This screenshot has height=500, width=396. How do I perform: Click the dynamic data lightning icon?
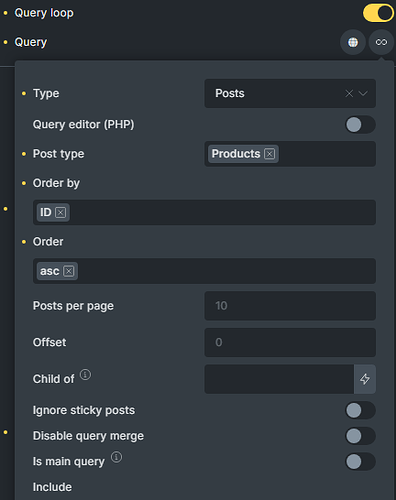pyautogui.click(x=365, y=379)
